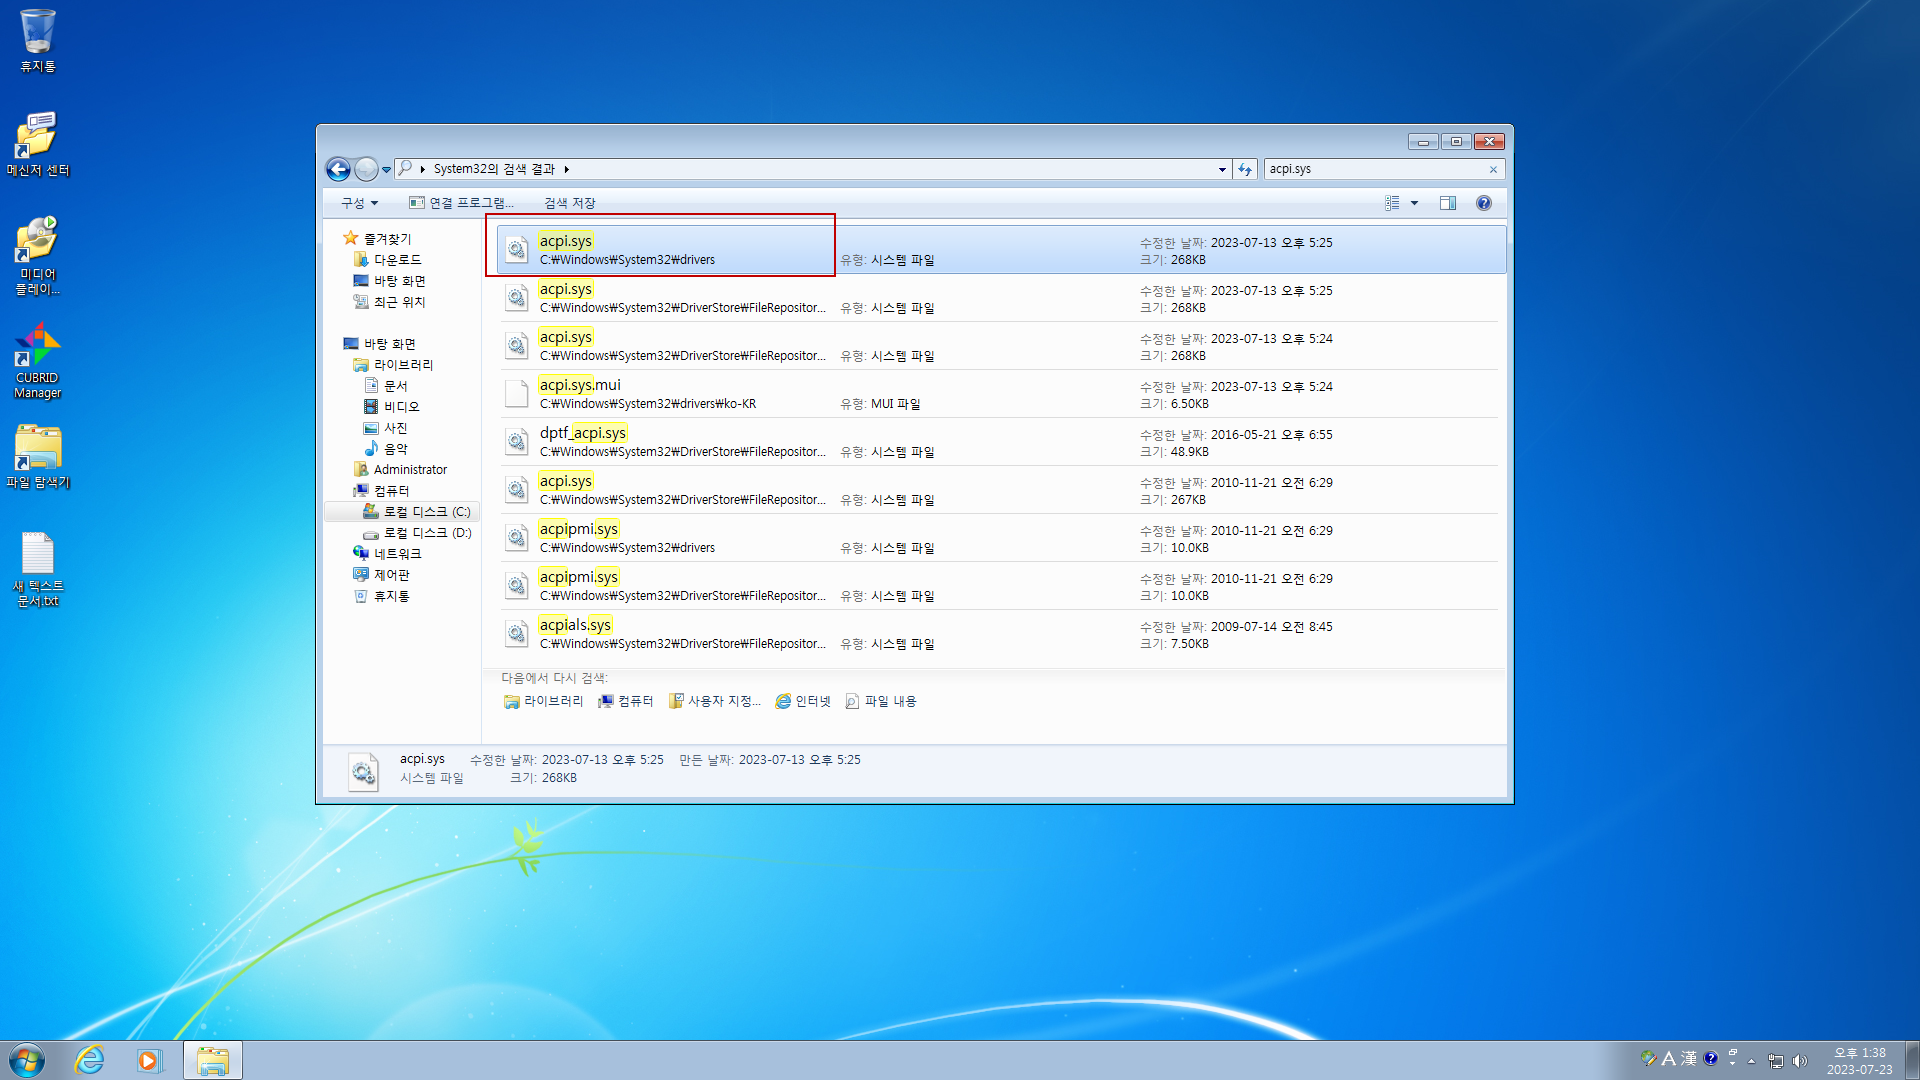Image resolution: width=1920 pixels, height=1080 pixels.
Task: Click the Windows Start orb
Action: [27, 1060]
